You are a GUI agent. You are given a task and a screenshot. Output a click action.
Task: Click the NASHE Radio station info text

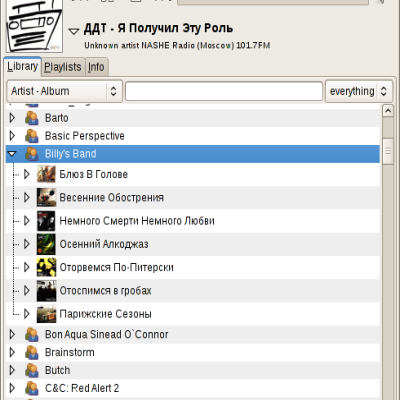point(177,45)
